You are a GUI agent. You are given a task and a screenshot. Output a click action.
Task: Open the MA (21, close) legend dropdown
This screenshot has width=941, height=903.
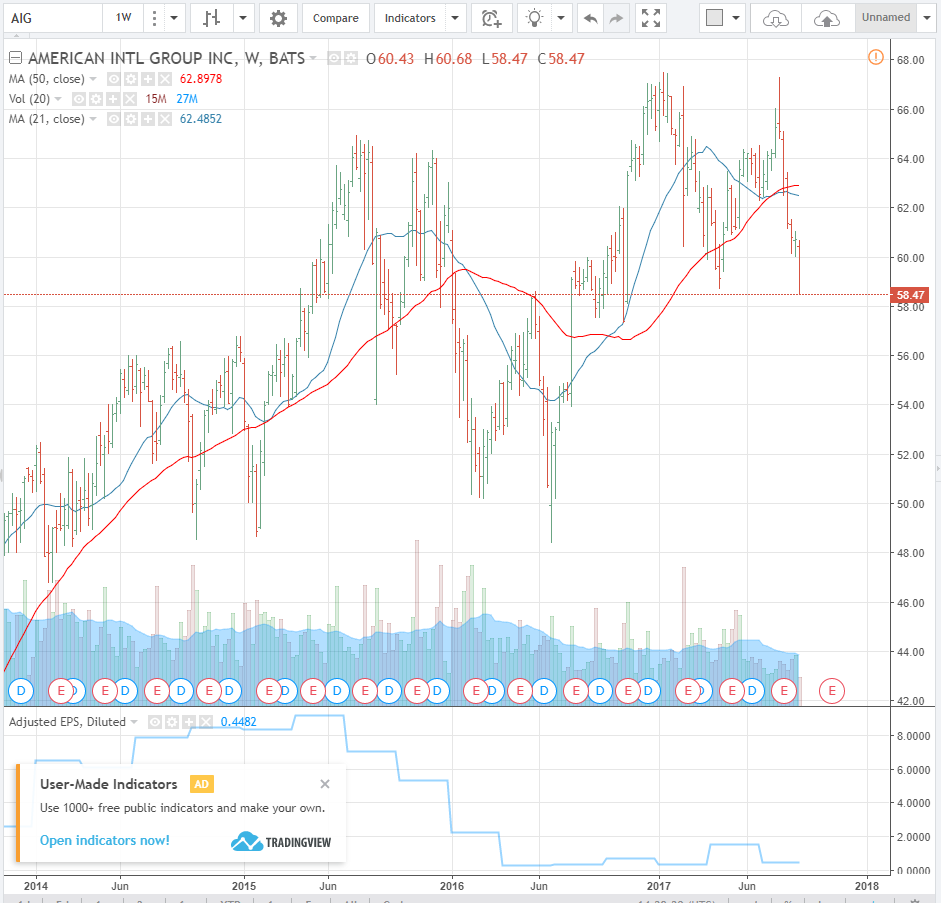click(93, 119)
